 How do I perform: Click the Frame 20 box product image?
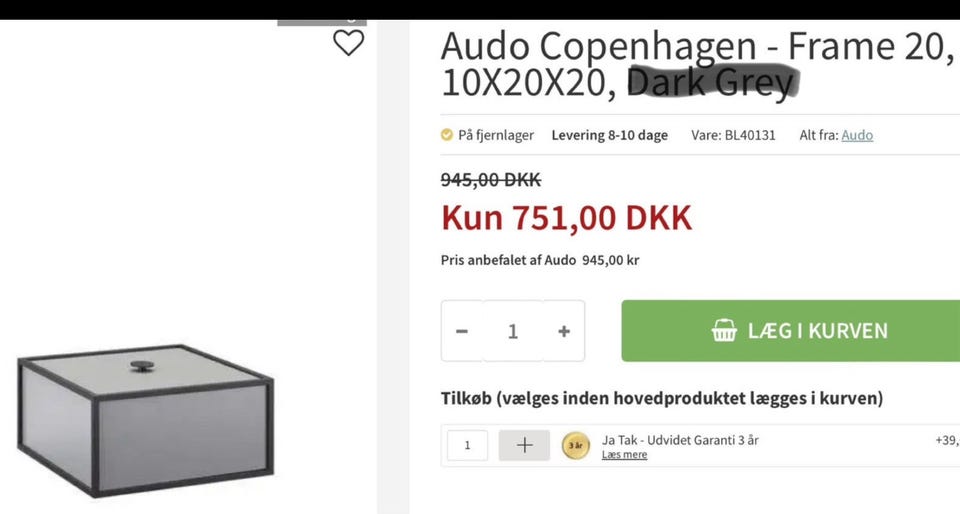point(146,420)
